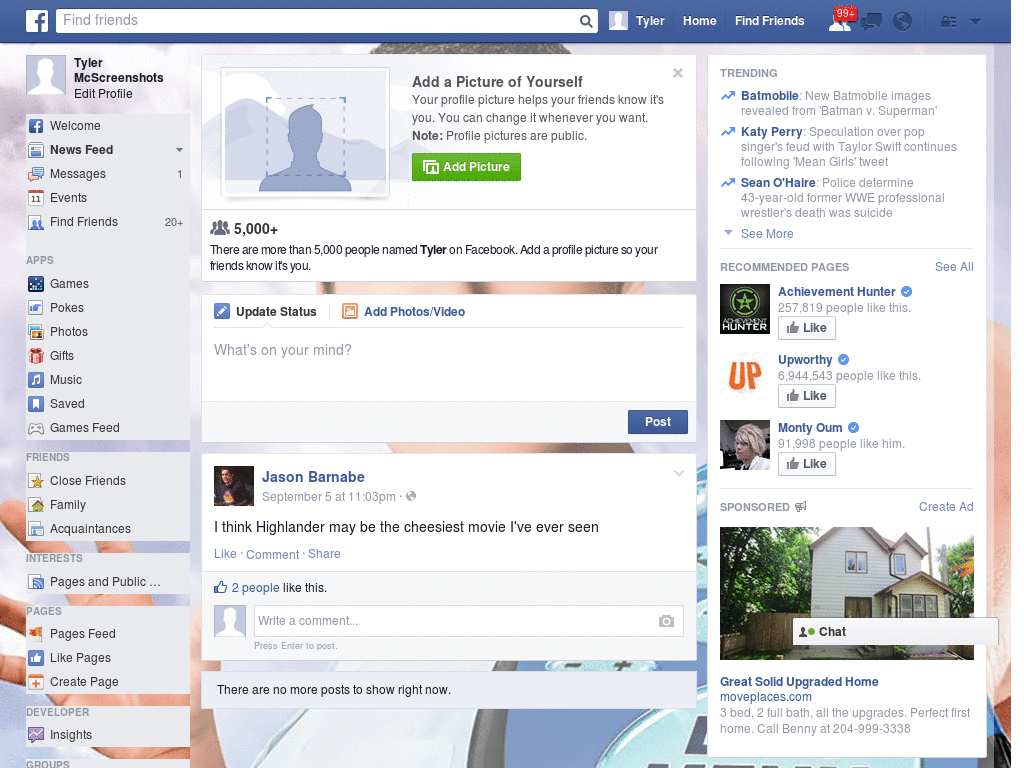This screenshot has height=768, width=1024.
Task: Click the Close Friends star icon
Action: pos(36,481)
